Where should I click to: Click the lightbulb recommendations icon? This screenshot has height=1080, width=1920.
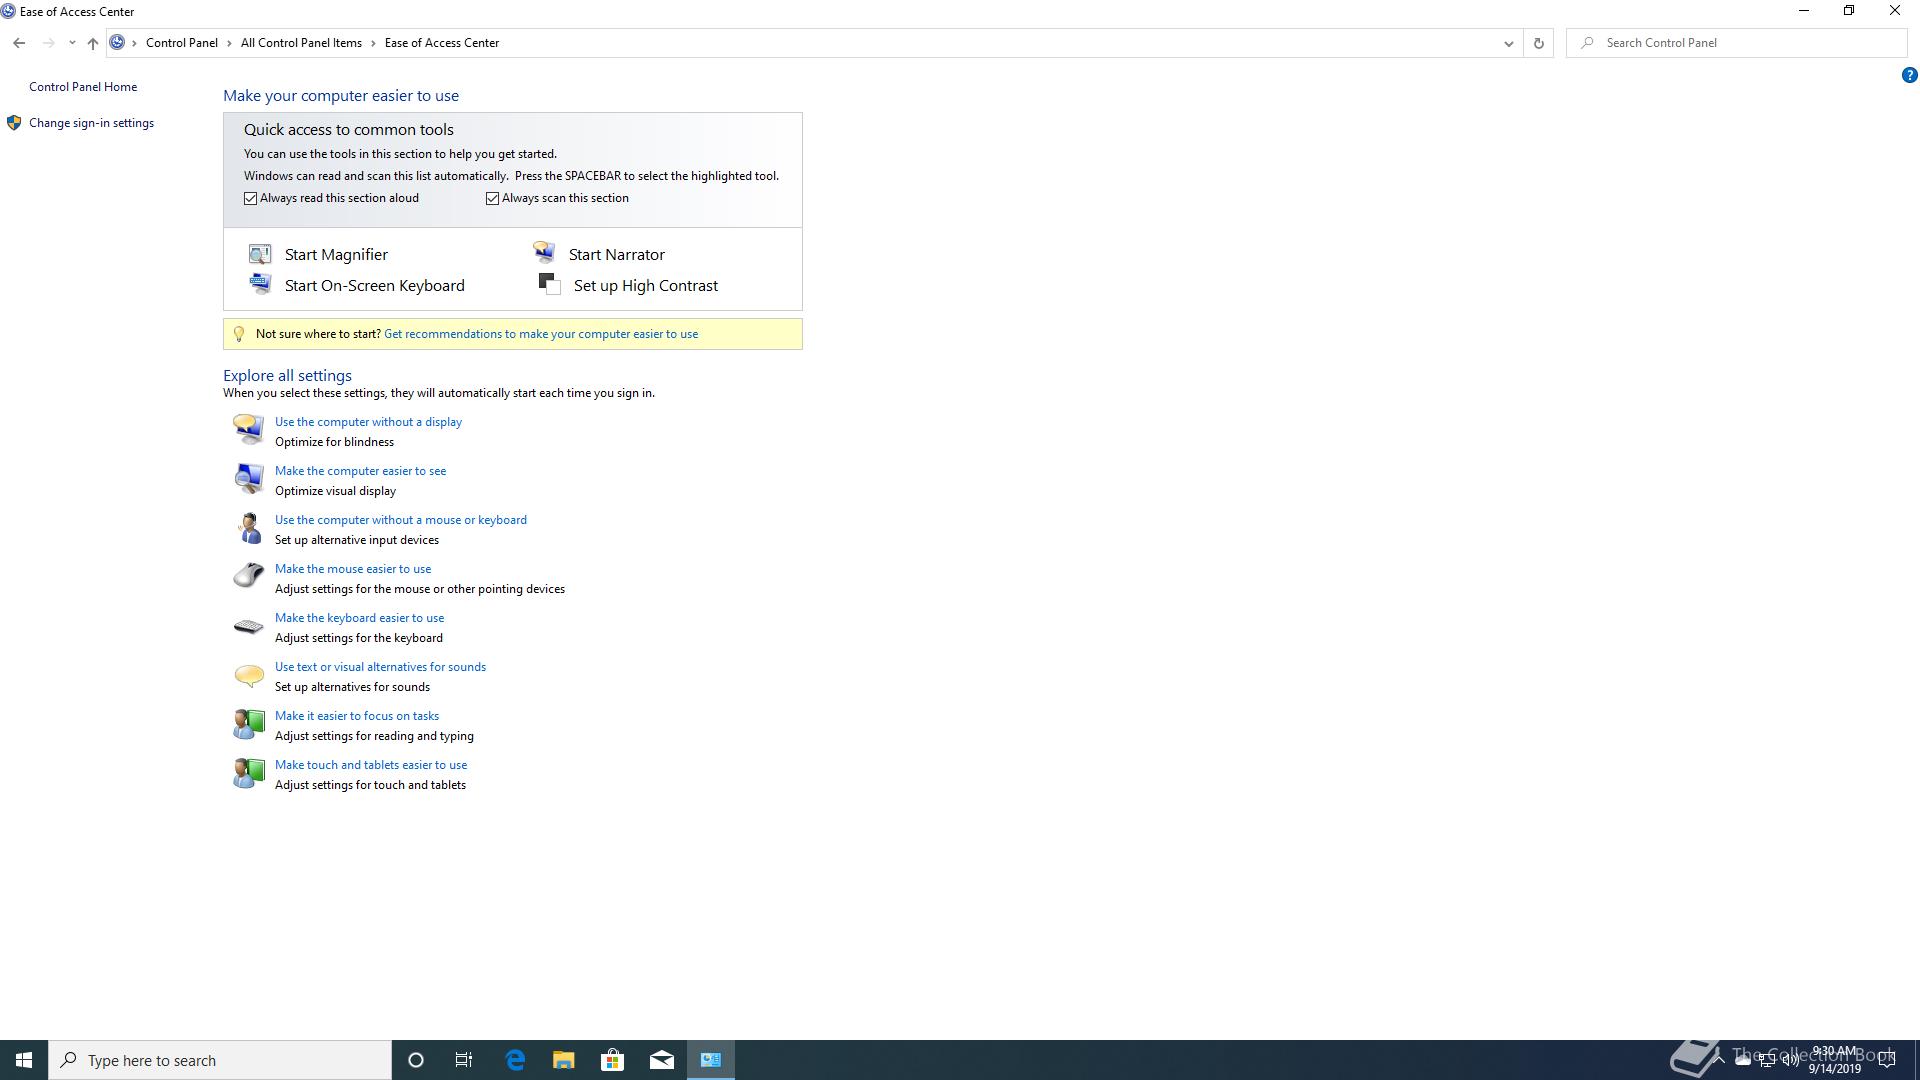click(x=238, y=334)
